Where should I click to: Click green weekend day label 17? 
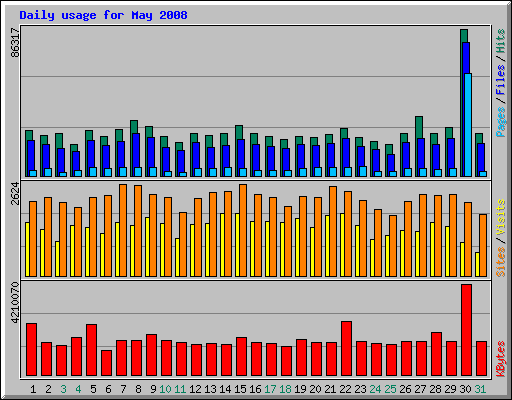click(x=270, y=389)
